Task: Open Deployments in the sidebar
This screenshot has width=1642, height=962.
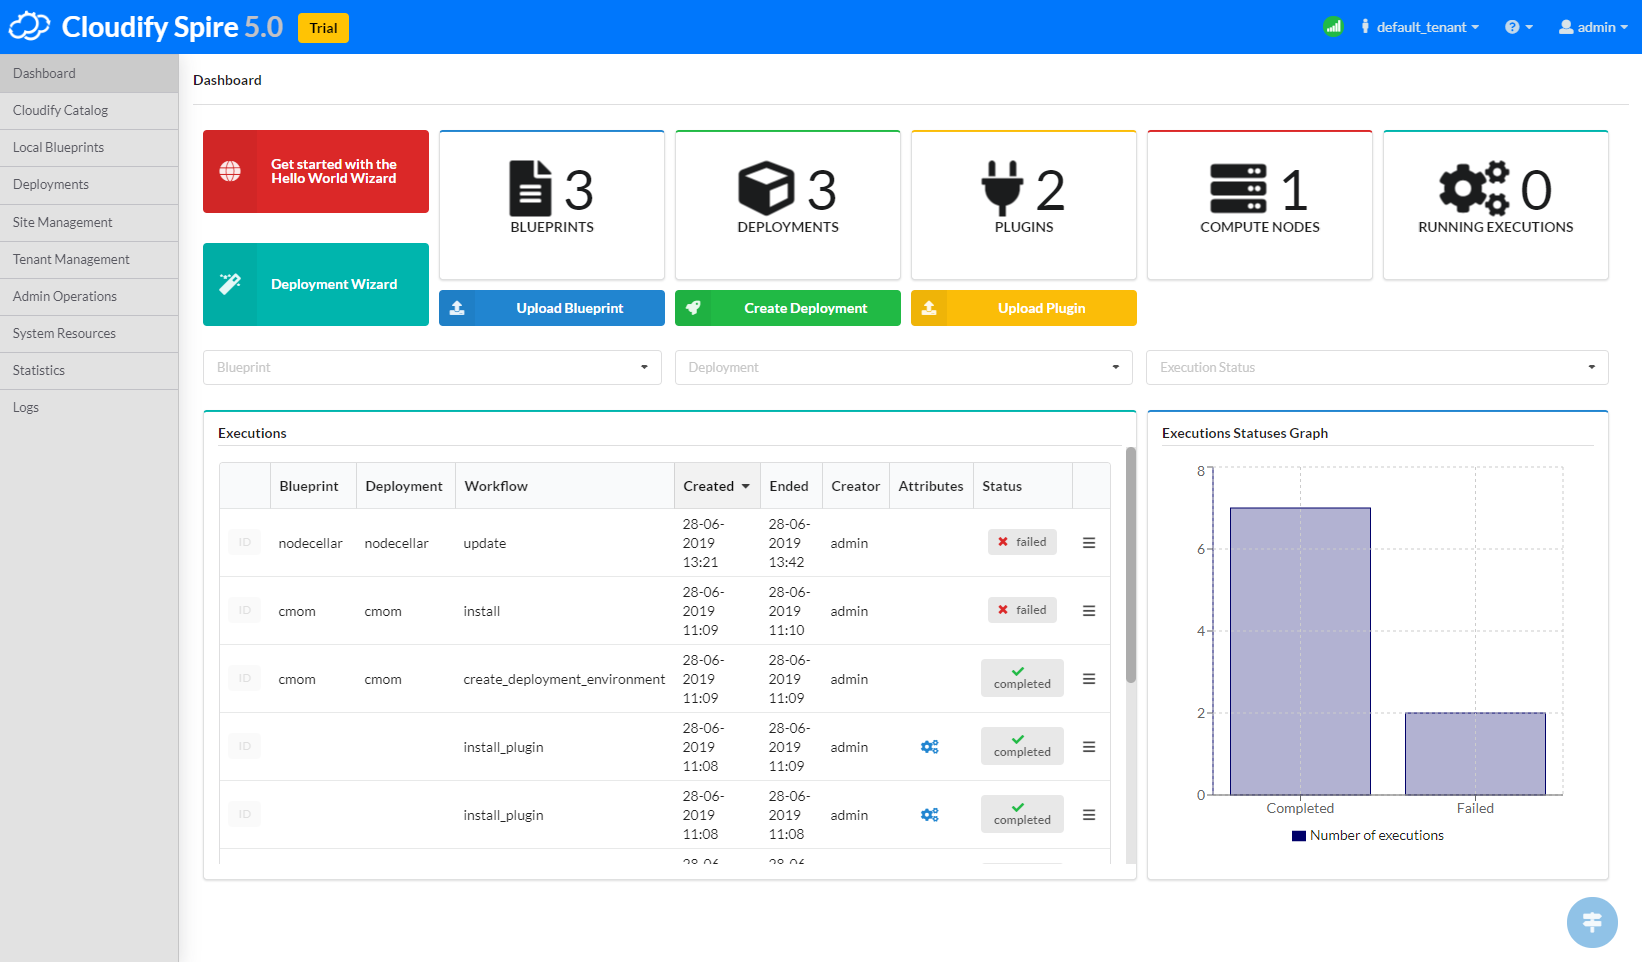Action: click(89, 184)
